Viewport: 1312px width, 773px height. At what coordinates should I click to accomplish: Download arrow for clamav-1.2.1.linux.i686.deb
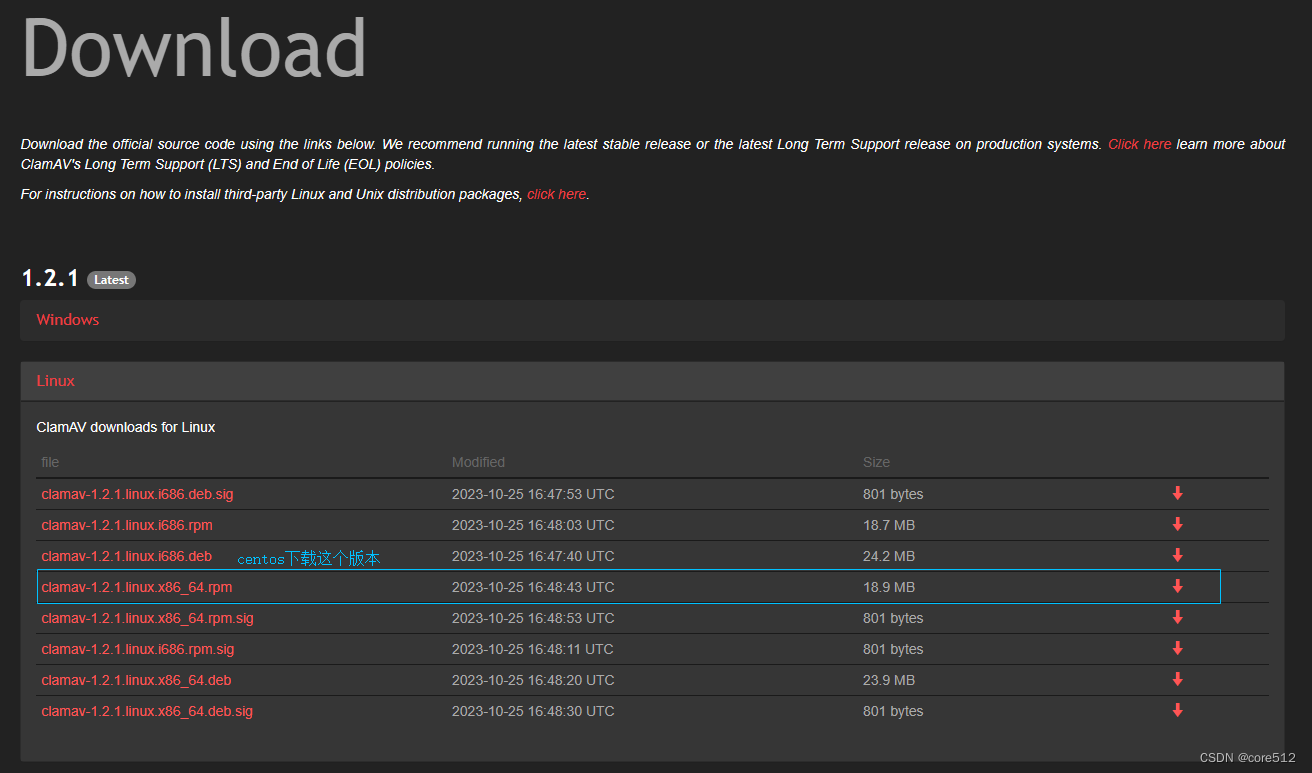1178,555
